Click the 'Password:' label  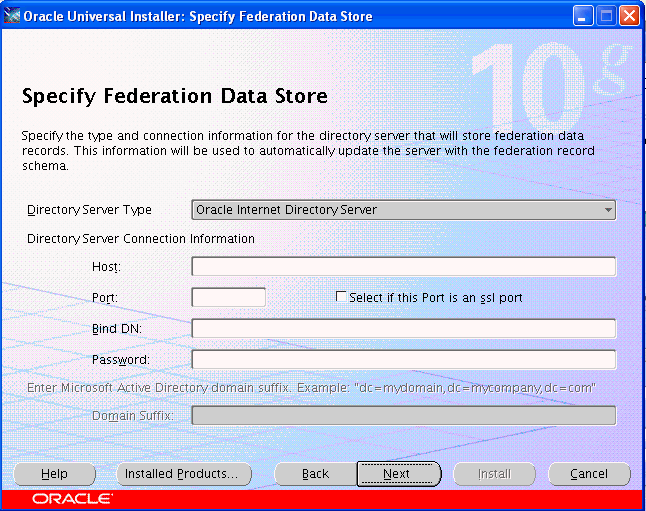tap(121, 360)
